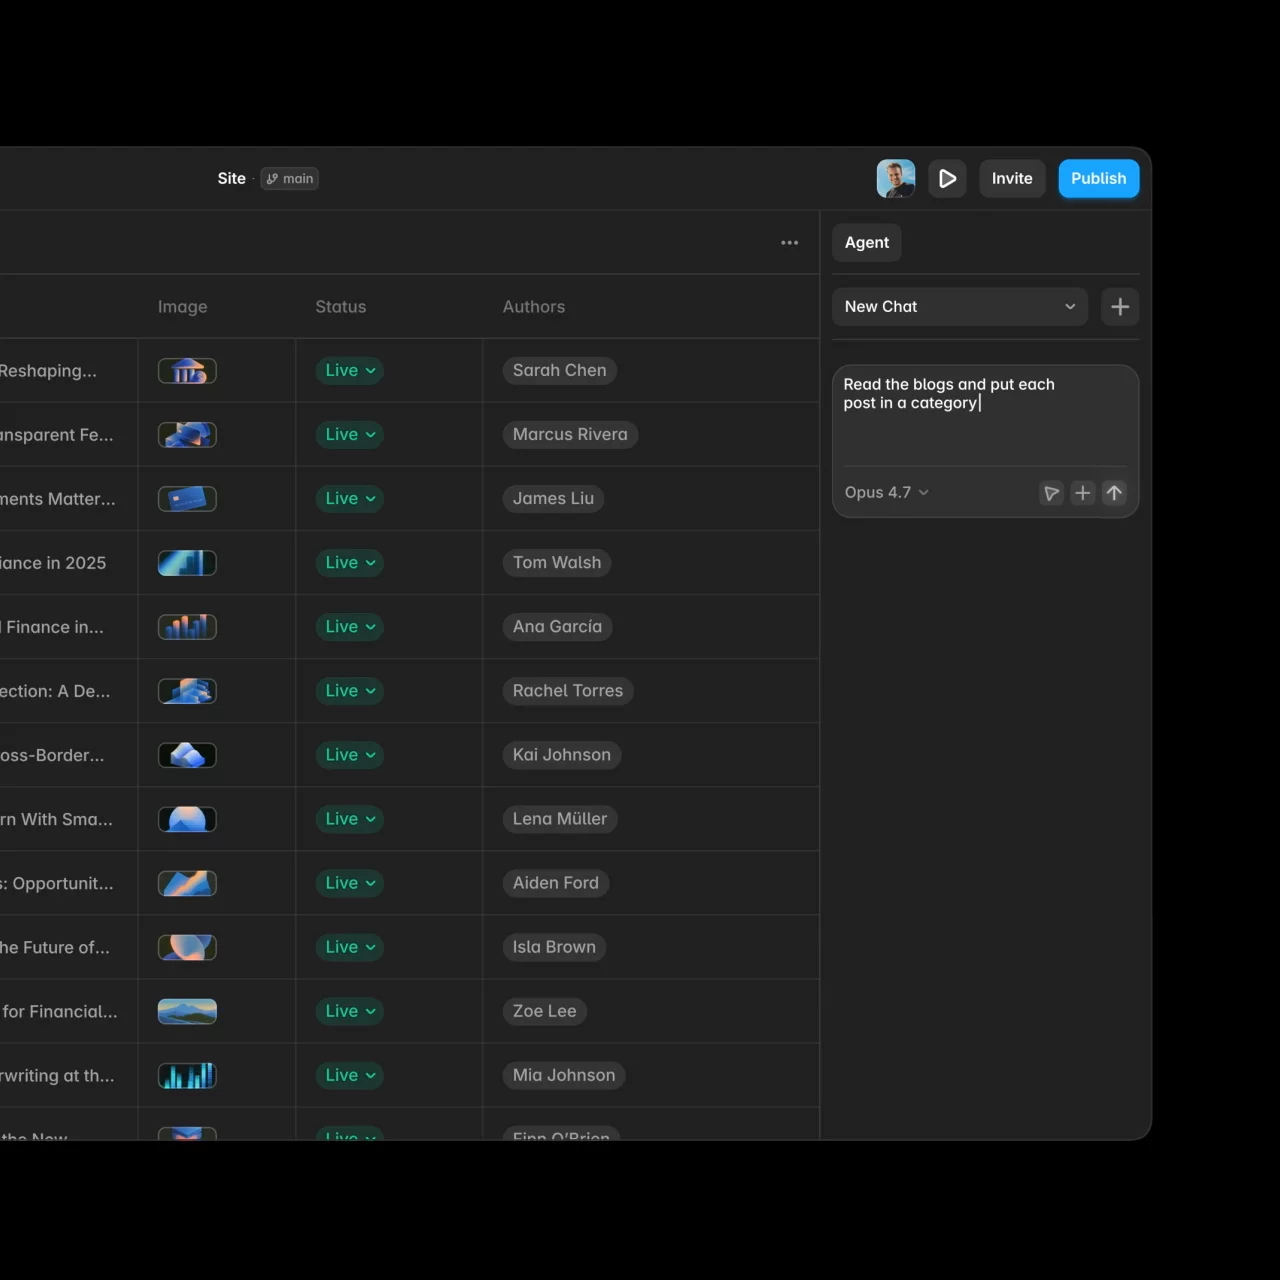This screenshot has width=1280, height=1280.
Task: Open the user profile avatar
Action: (896, 179)
